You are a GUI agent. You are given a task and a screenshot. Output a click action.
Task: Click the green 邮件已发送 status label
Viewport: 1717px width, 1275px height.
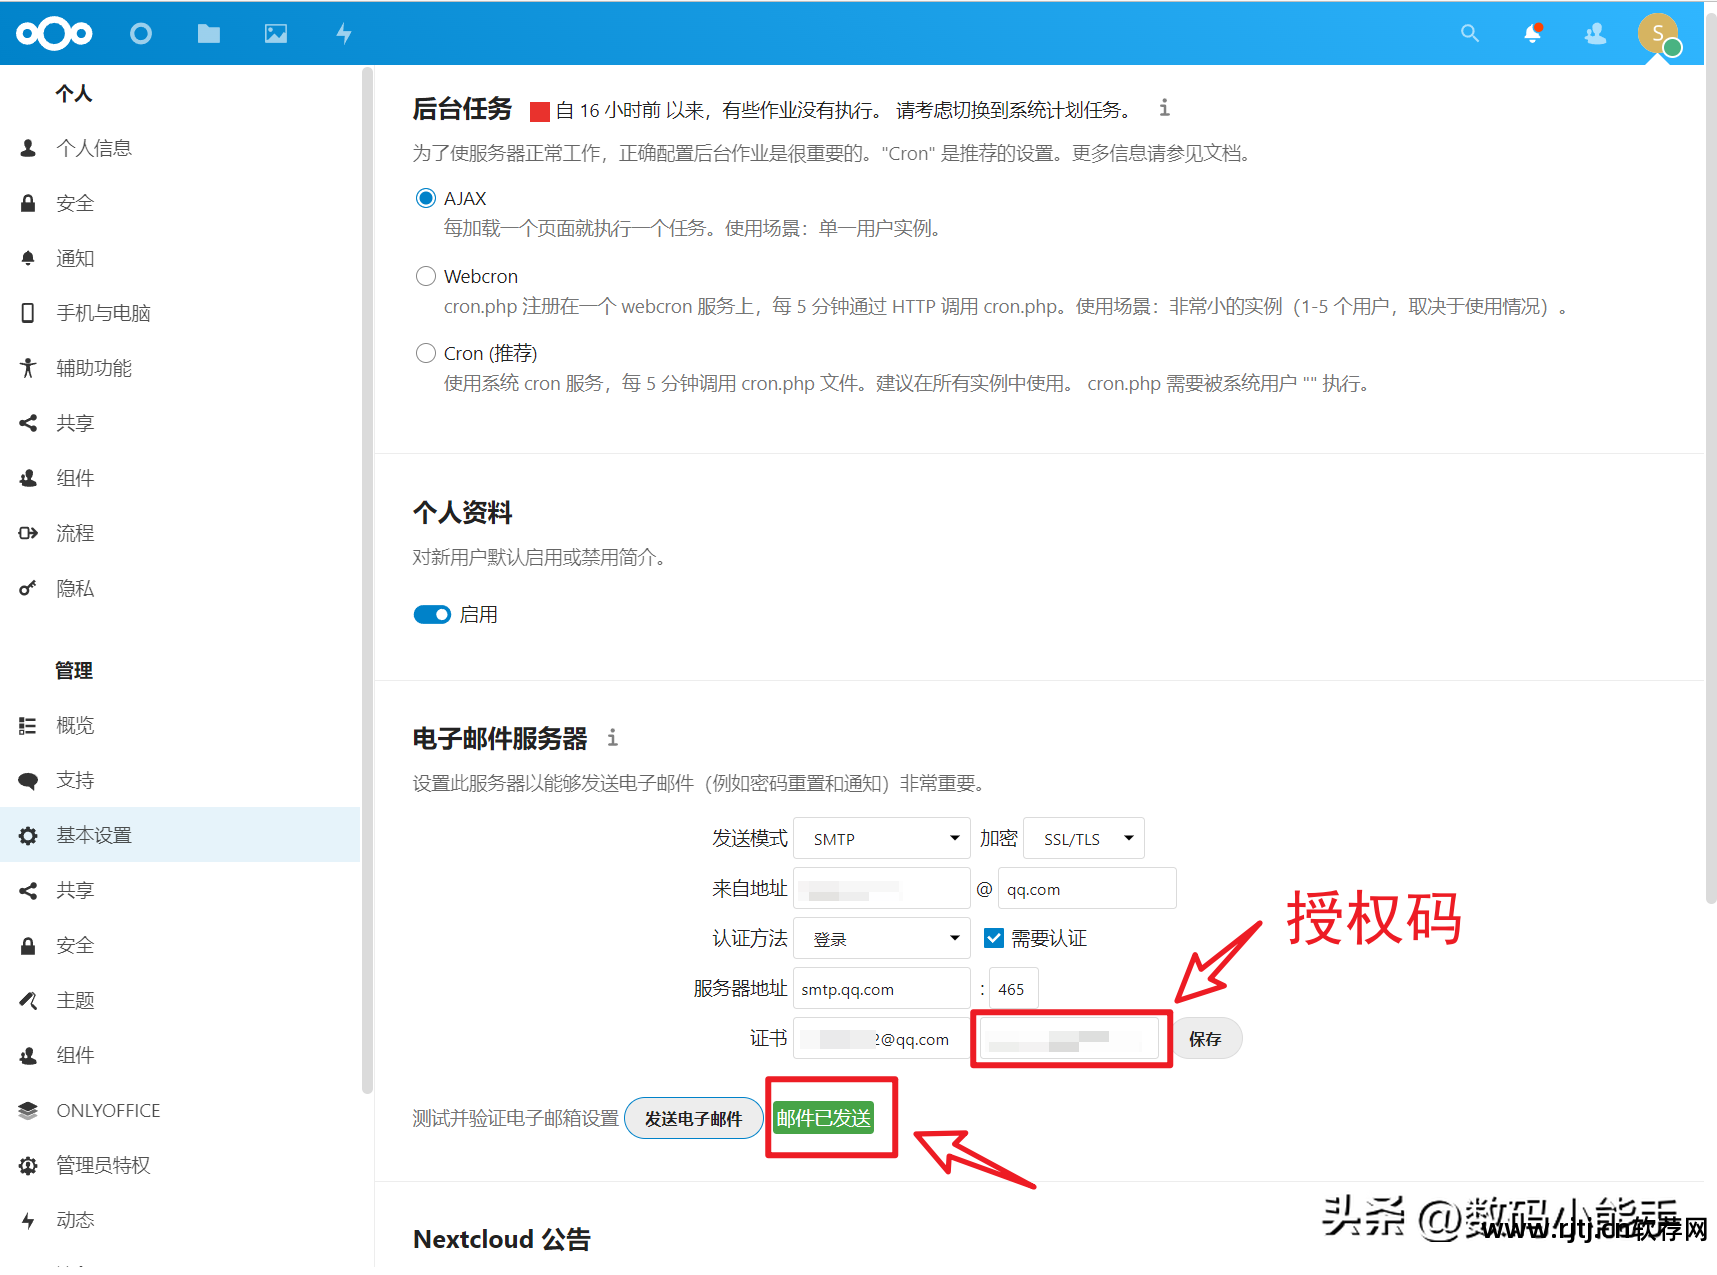(x=824, y=1118)
